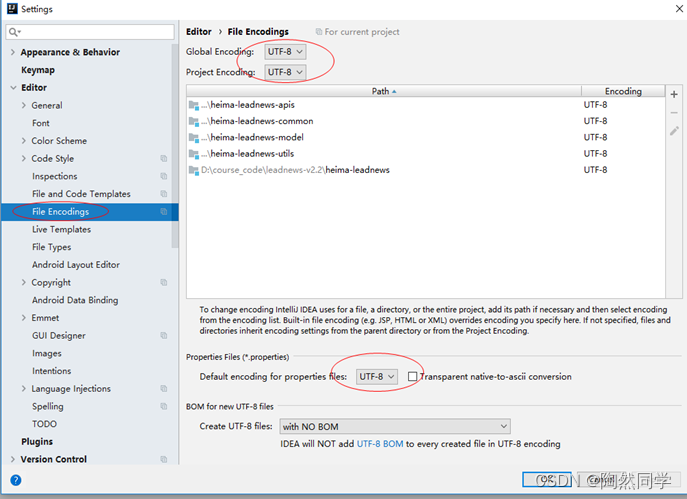687x499 pixels.
Task: Click the edit pencil icon
Action: point(674,131)
